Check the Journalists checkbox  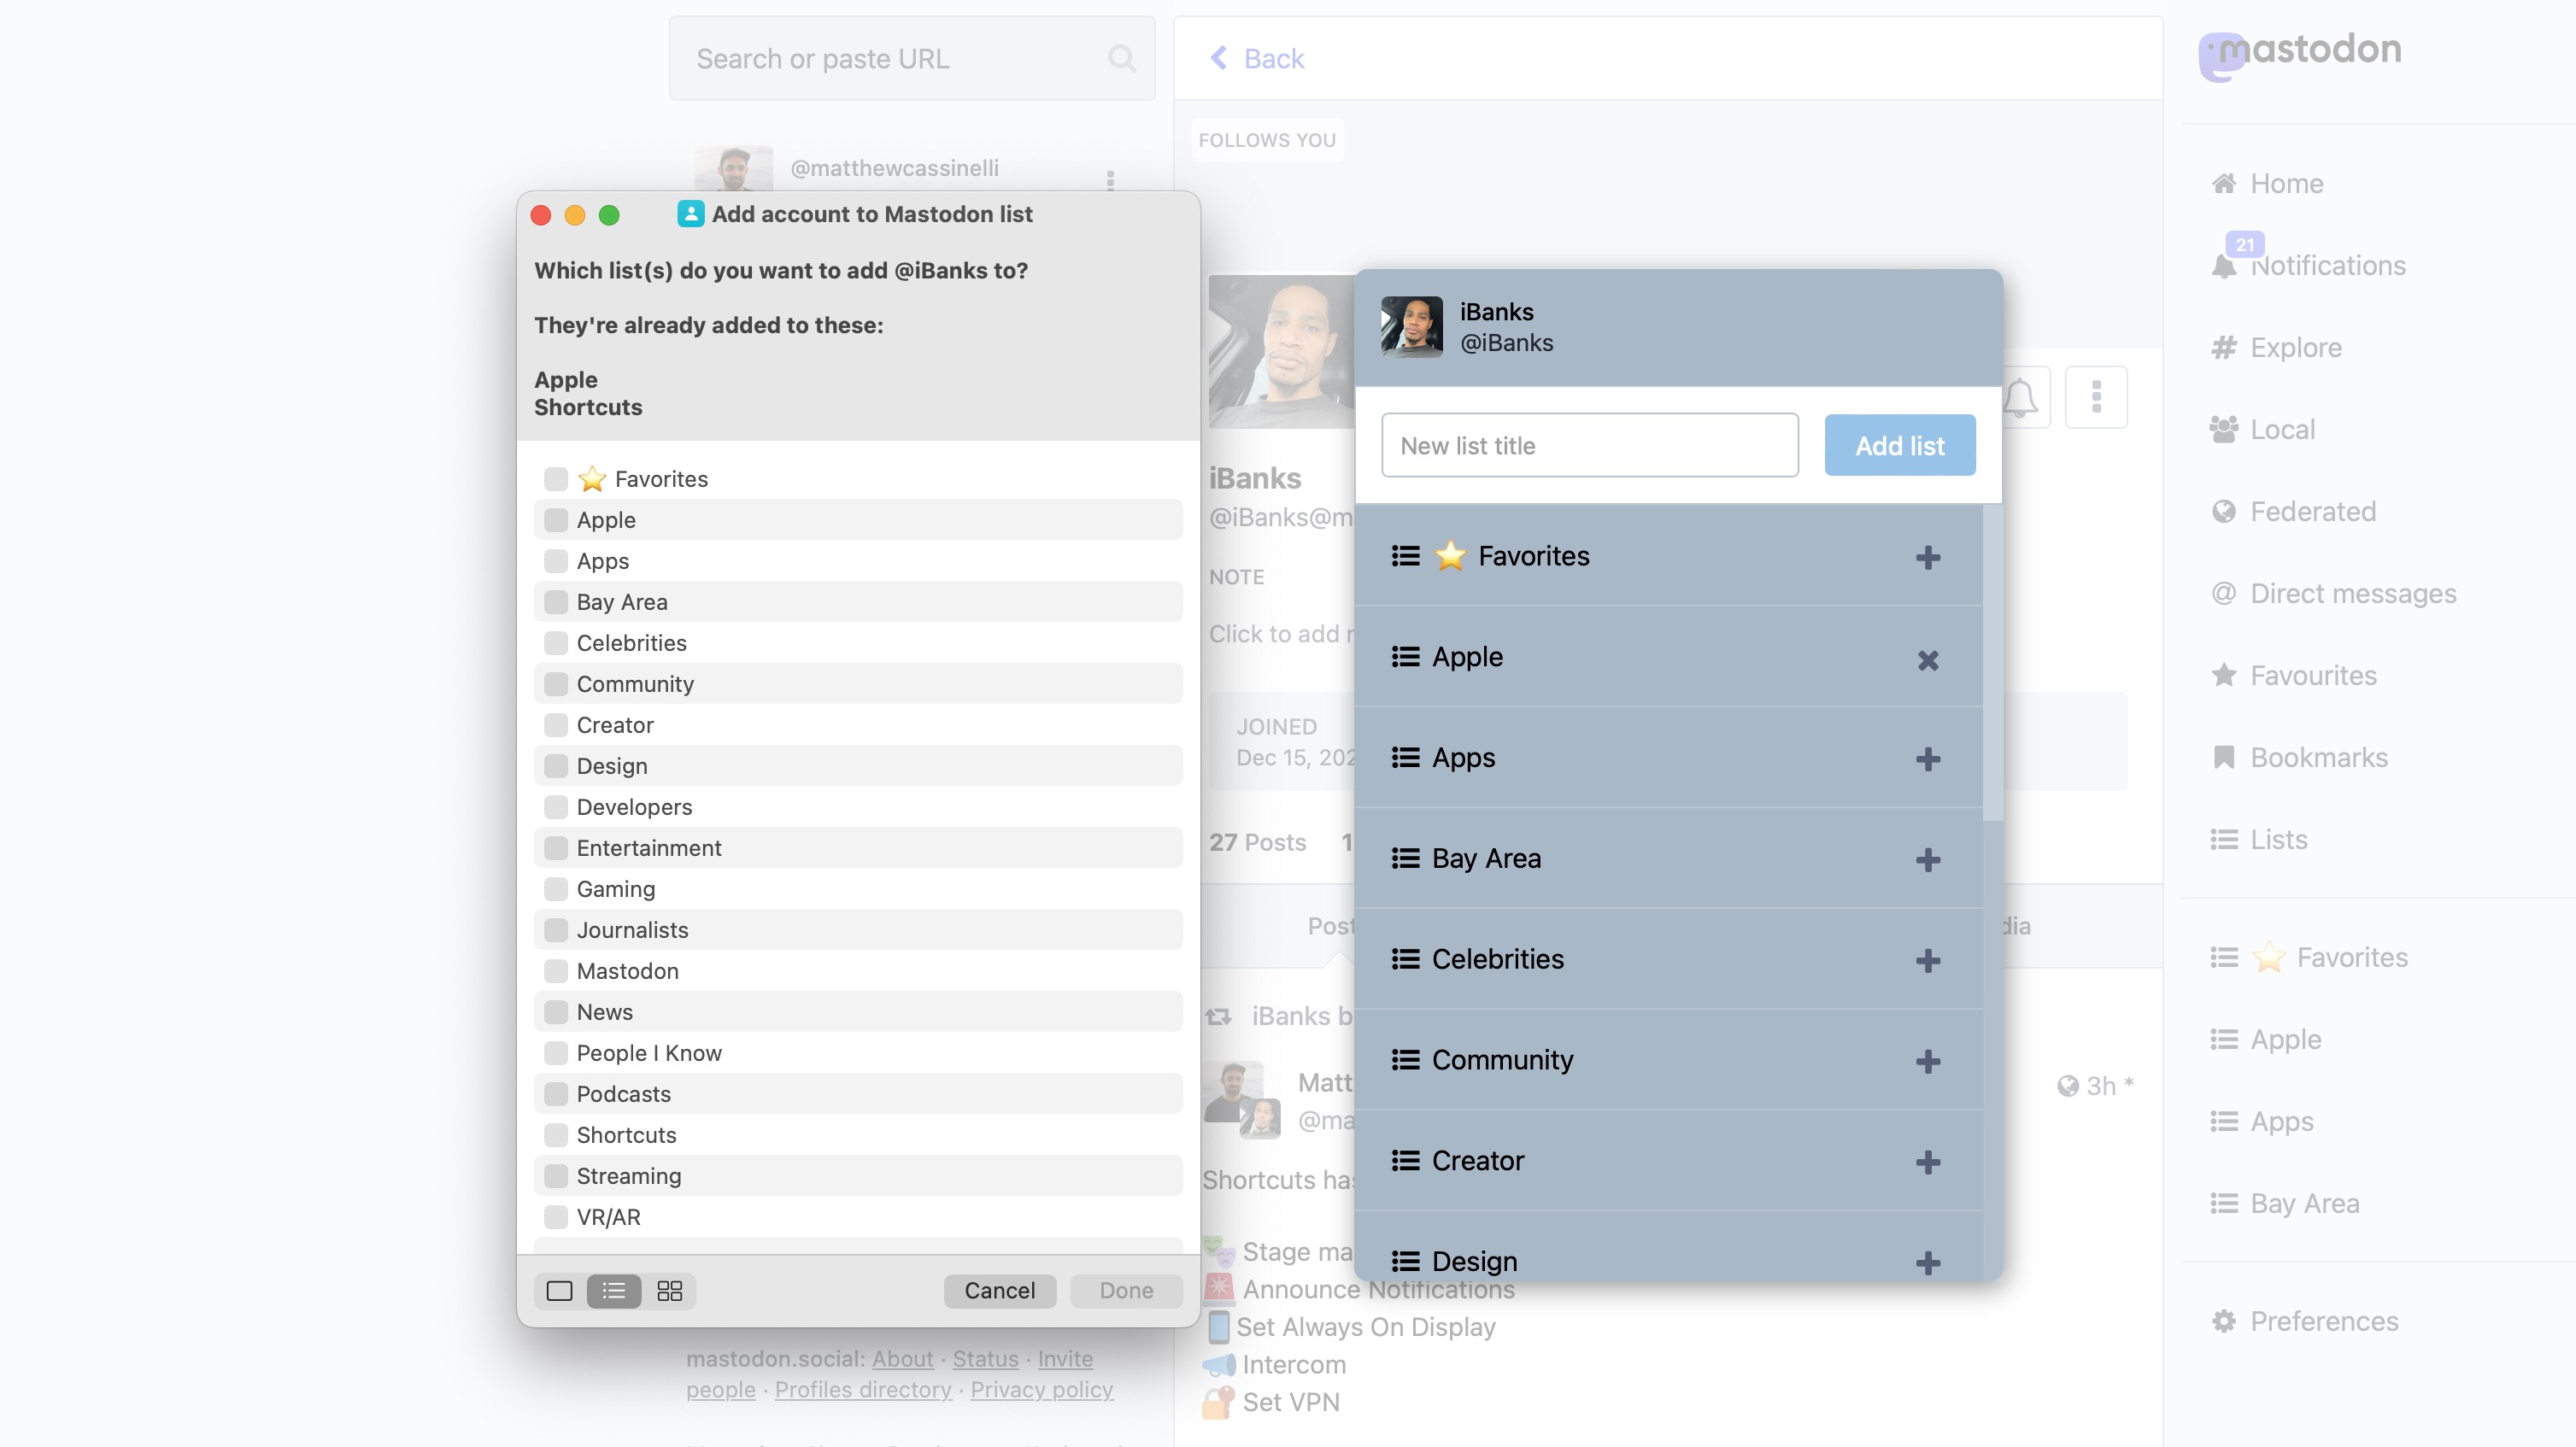click(555, 930)
